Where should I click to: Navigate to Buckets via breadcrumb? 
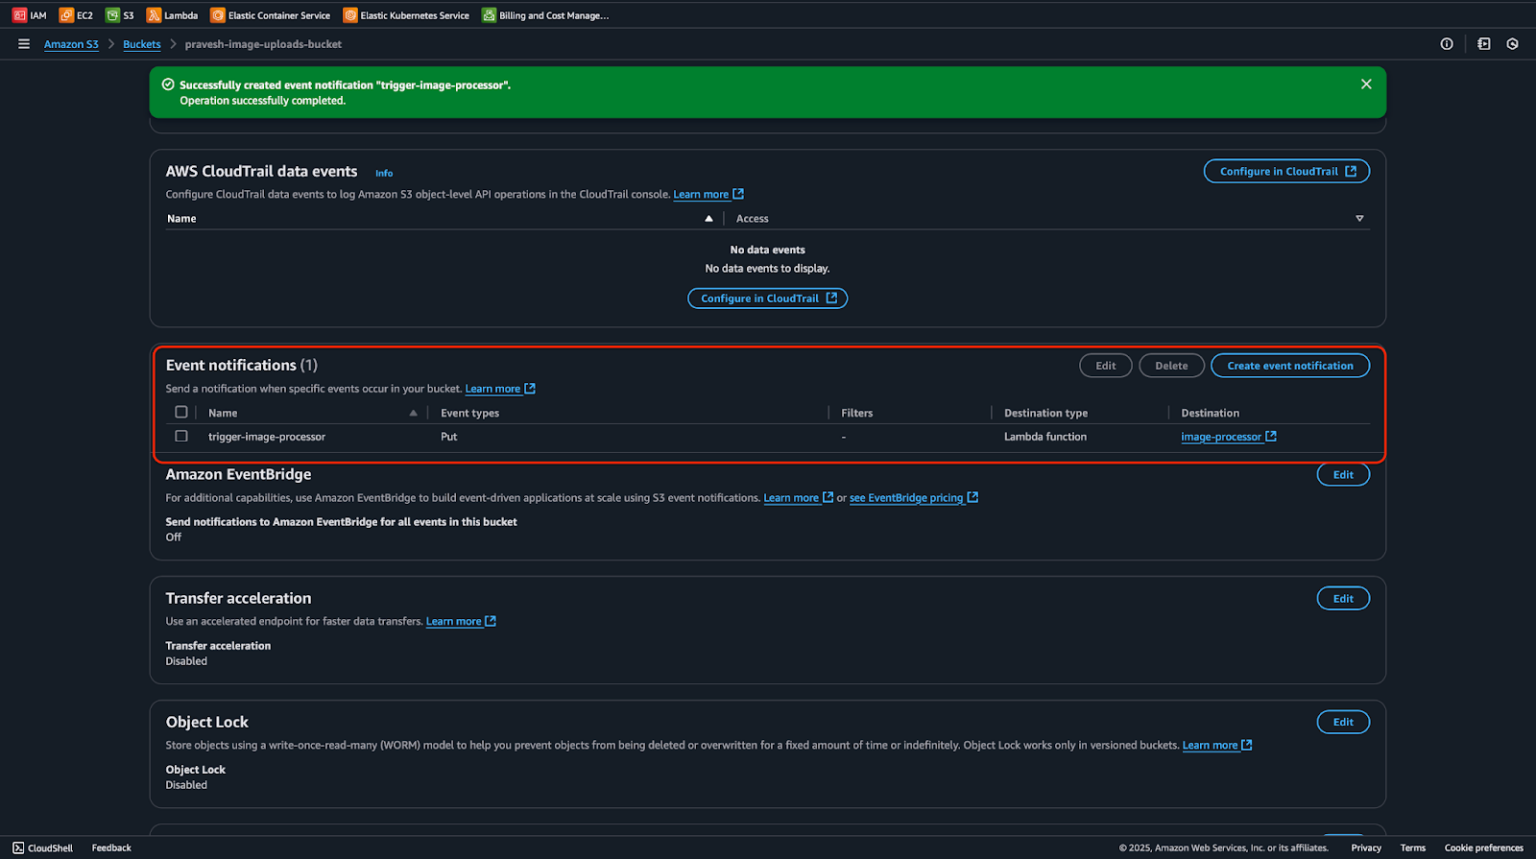coord(141,44)
